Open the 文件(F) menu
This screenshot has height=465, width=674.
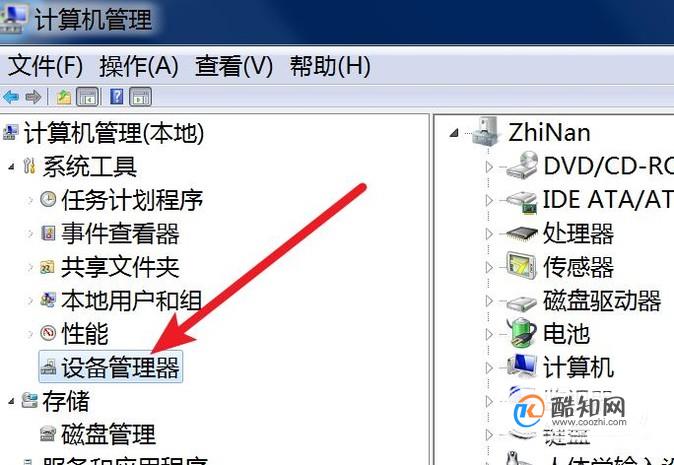tap(45, 67)
